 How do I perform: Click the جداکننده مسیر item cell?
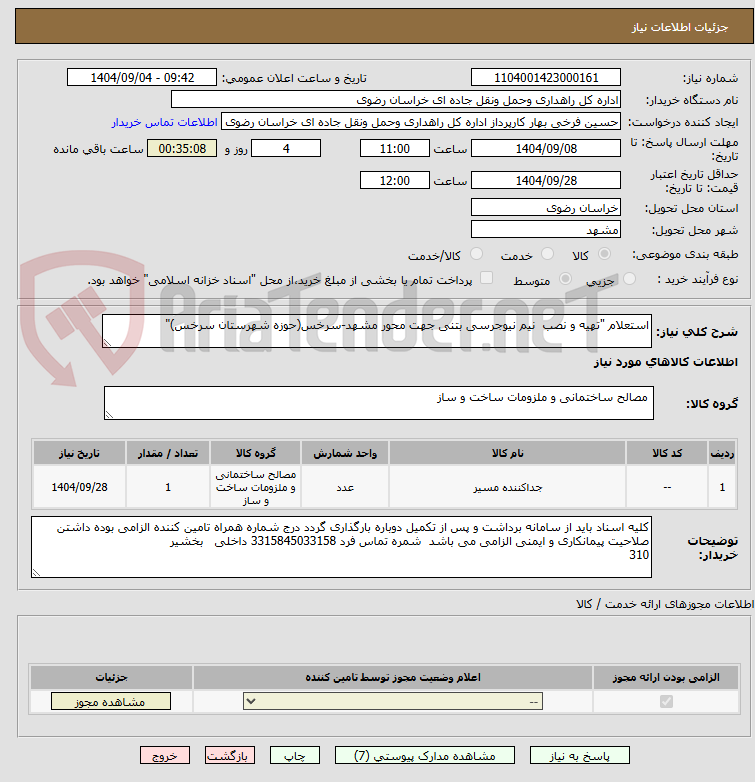(508, 487)
